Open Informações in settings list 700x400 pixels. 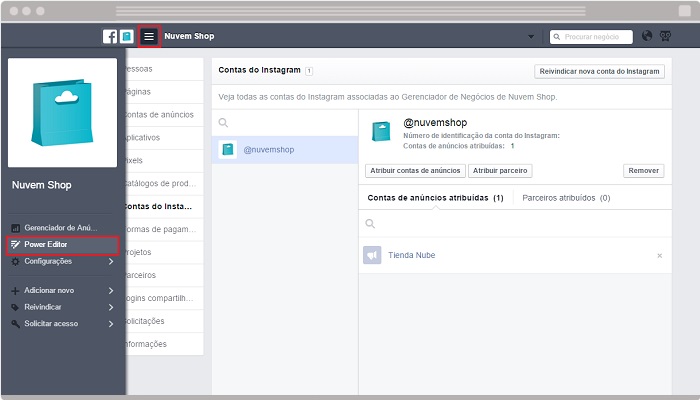[x=164, y=344]
